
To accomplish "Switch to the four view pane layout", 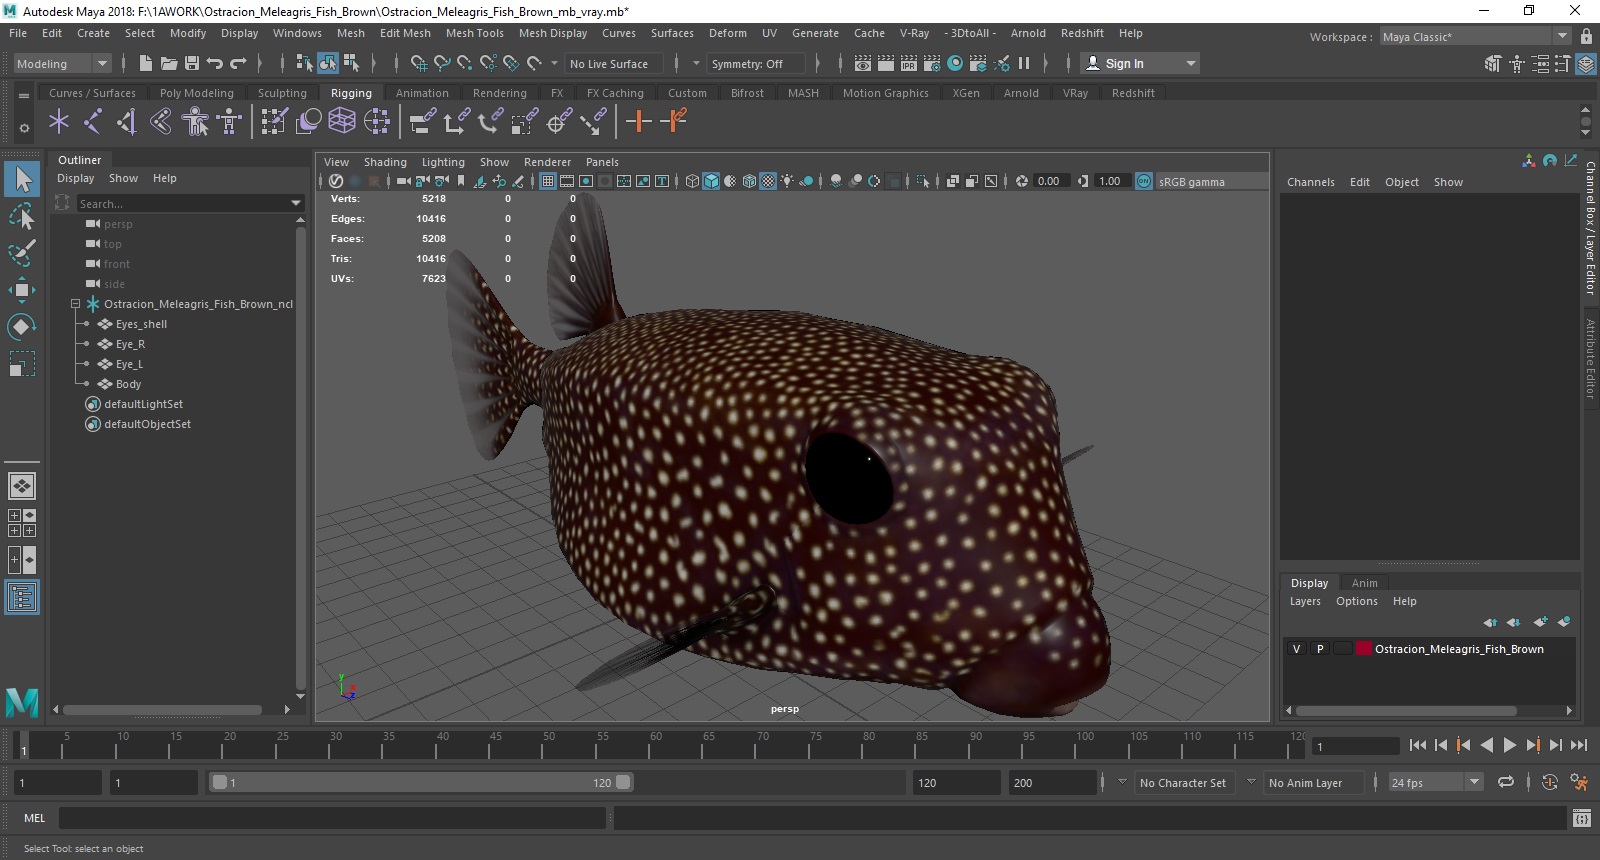I will click(x=22, y=523).
